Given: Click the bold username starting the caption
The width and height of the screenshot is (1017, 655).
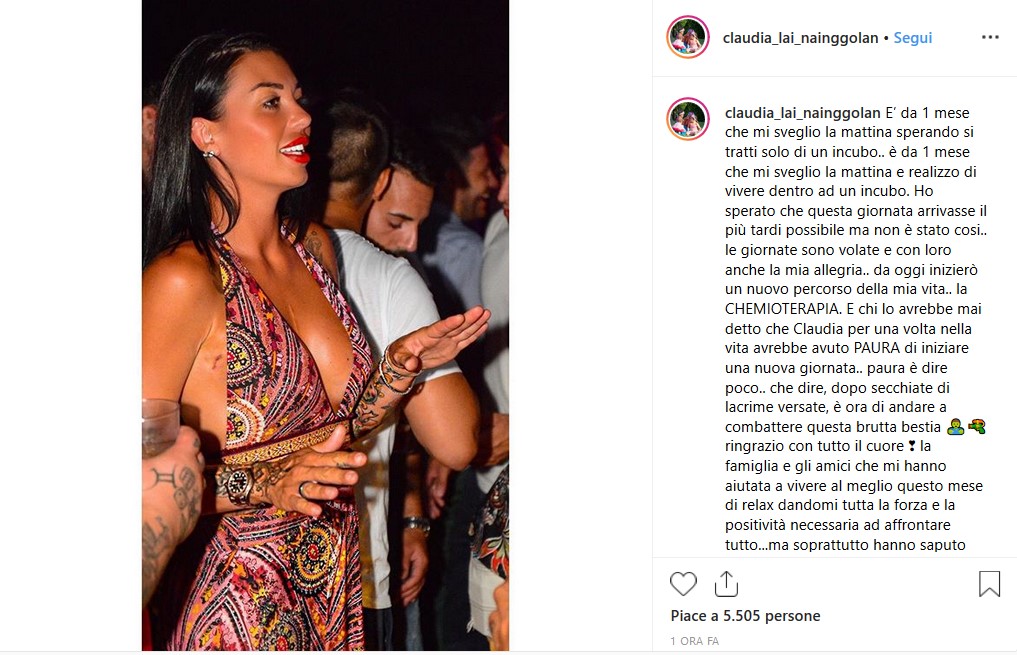Looking at the screenshot, I should coord(802,113).
